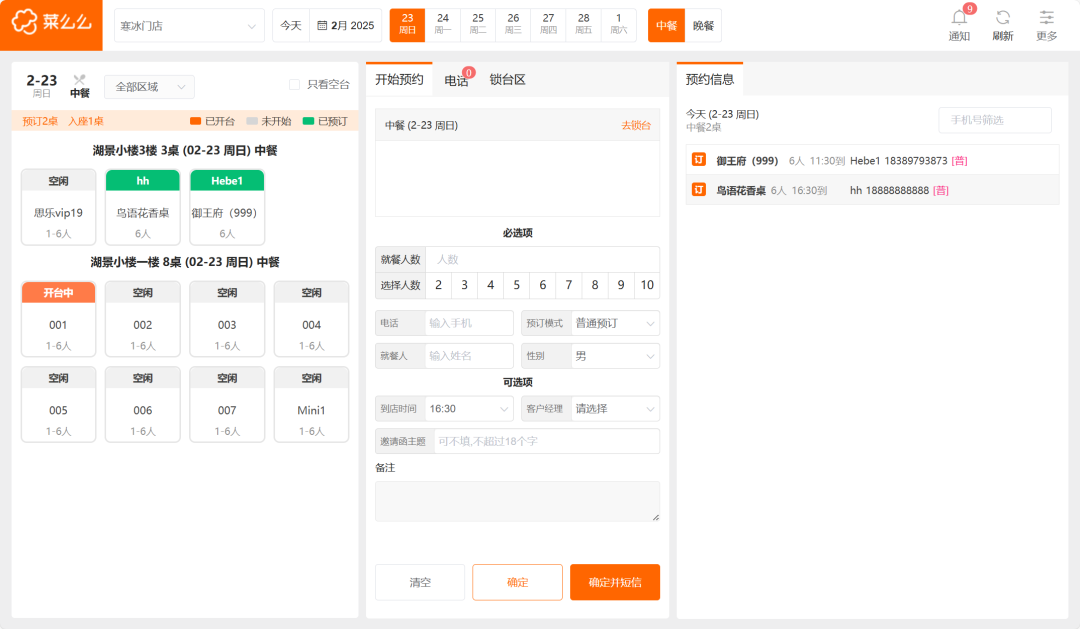
Task: Select date 1 周六
Action: coord(619,25)
